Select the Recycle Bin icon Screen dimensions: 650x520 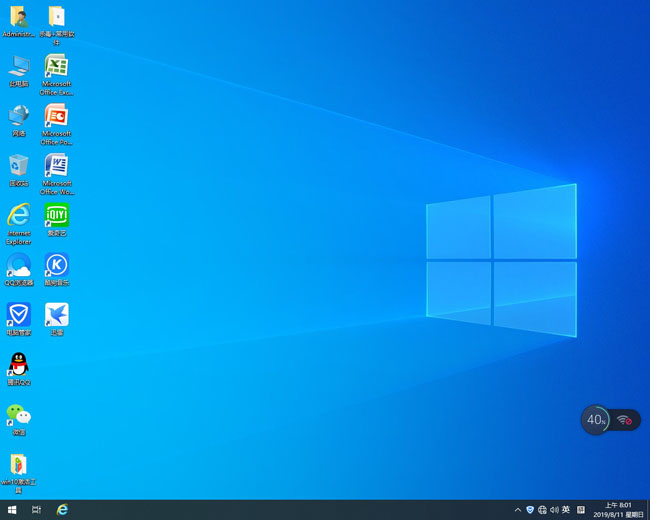pyautogui.click(x=18, y=166)
